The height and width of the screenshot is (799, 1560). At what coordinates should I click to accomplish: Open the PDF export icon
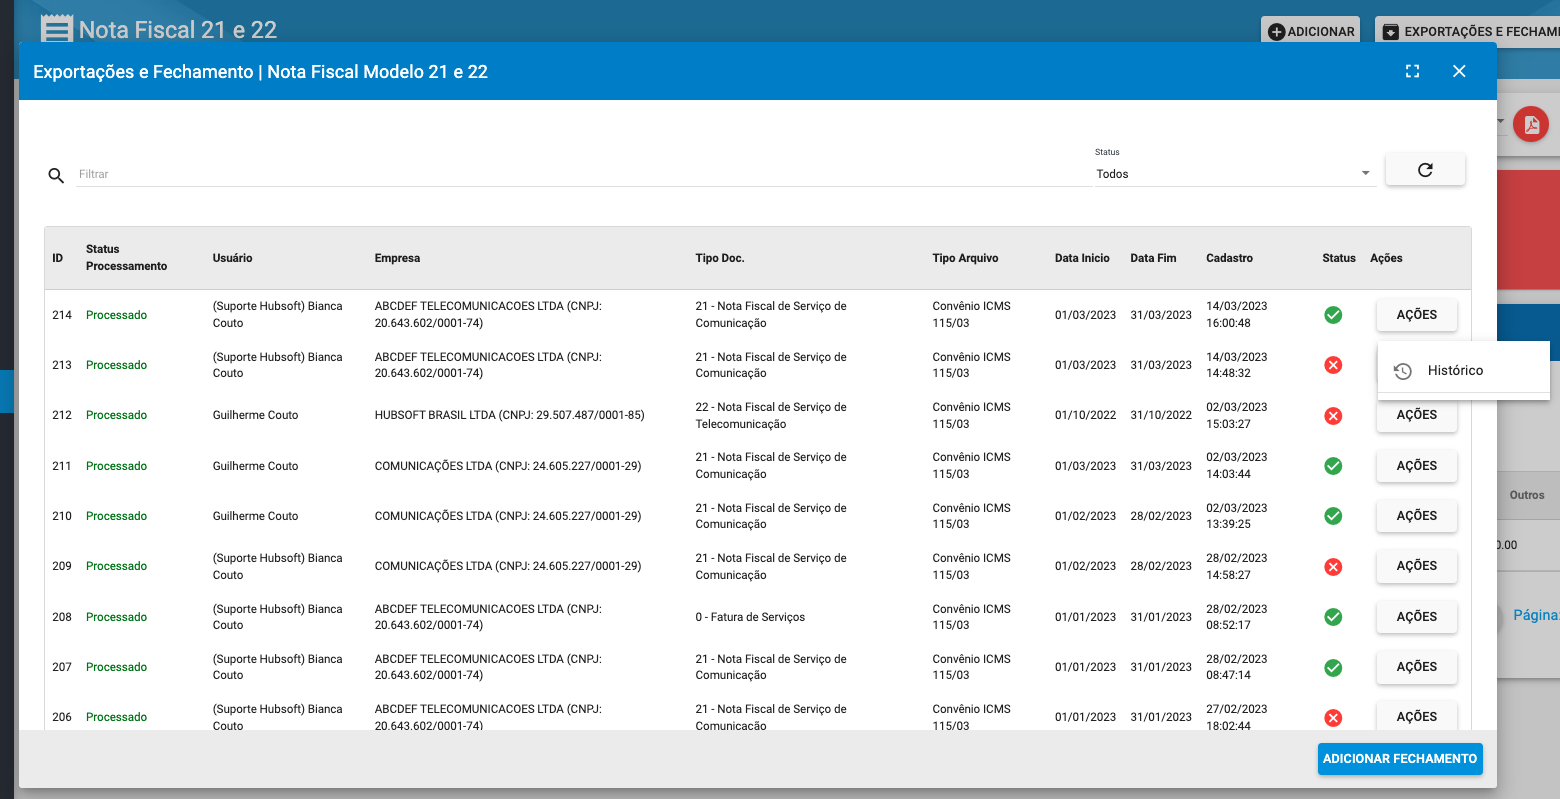pos(1530,125)
